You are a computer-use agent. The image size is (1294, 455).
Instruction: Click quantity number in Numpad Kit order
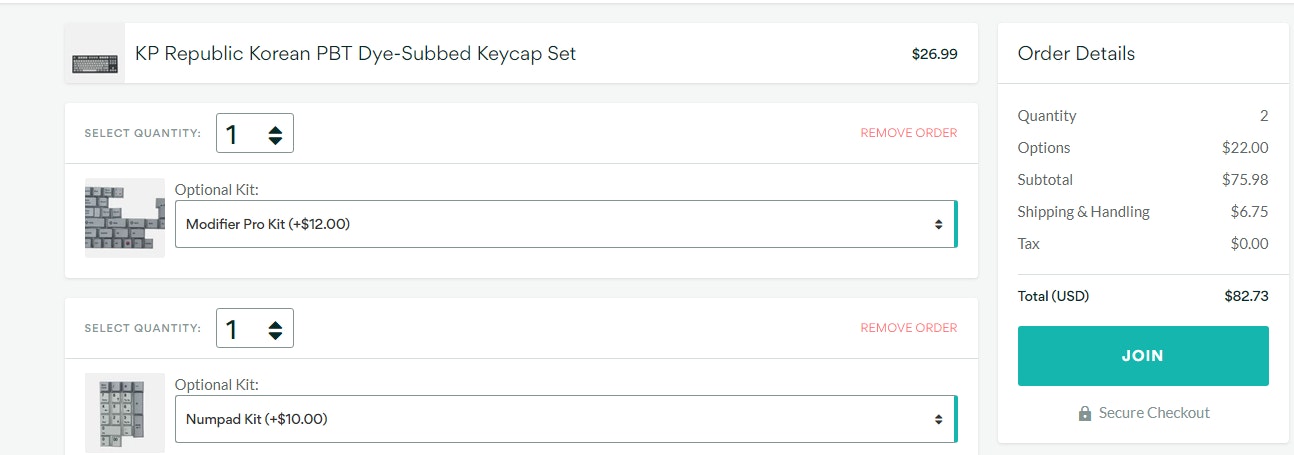point(233,329)
